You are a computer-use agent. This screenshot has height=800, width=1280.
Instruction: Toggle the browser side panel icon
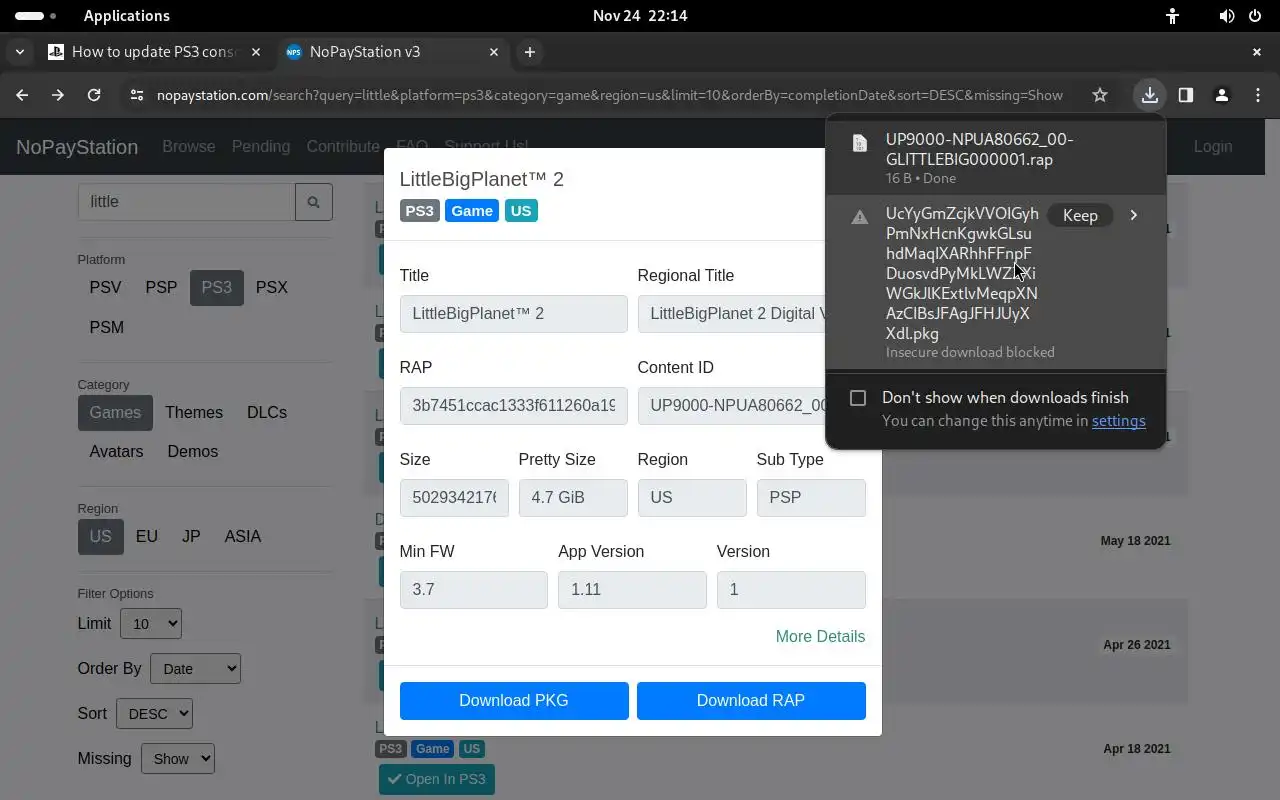[x=1186, y=95]
